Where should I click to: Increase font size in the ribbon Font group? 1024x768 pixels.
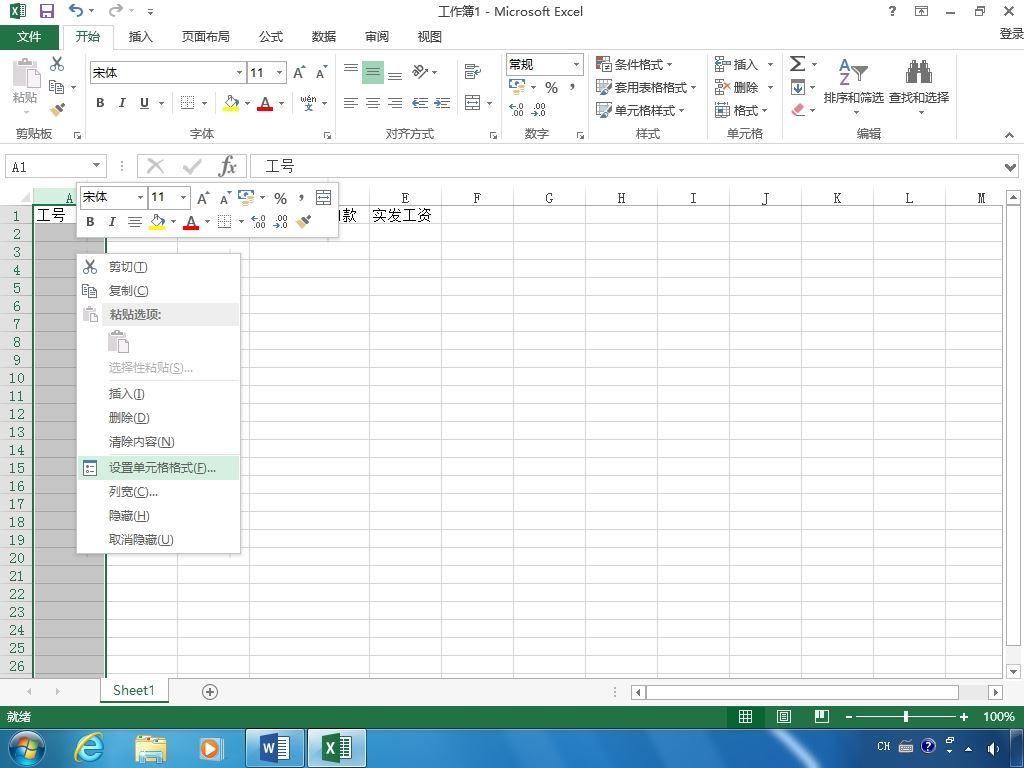(x=299, y=72)
